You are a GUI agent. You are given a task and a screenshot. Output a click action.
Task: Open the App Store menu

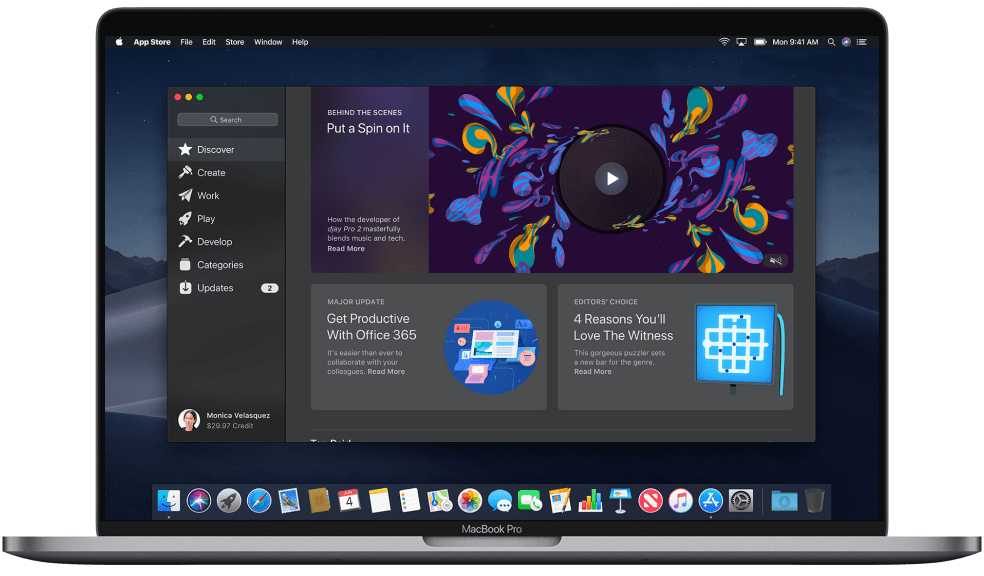(152, 42)
